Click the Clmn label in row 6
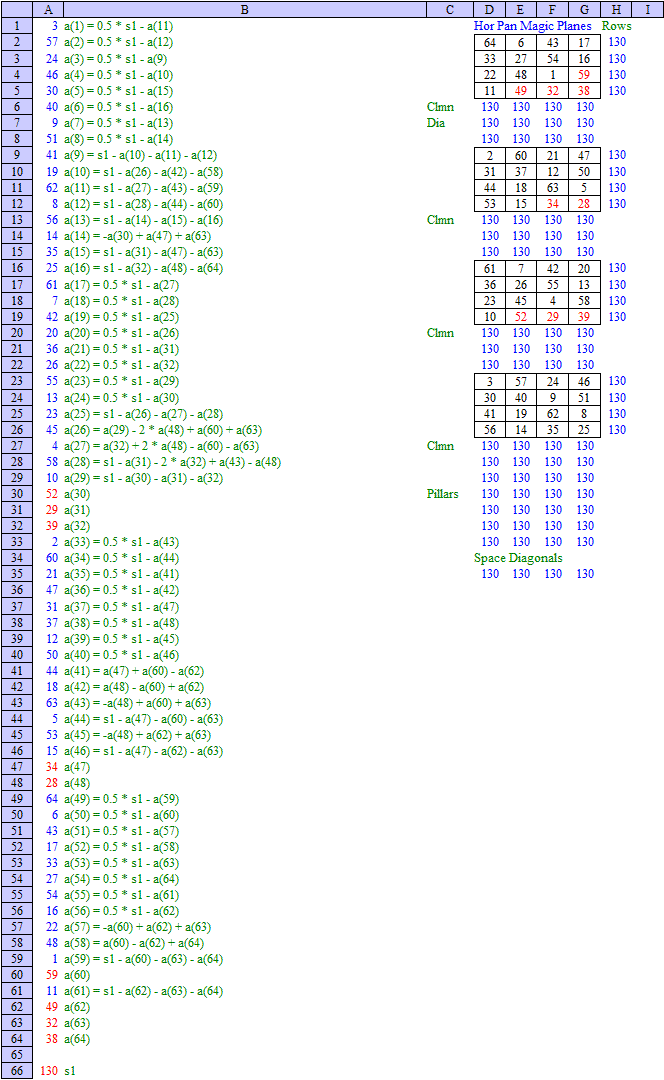664x1080 pixels. coord(440,107)
